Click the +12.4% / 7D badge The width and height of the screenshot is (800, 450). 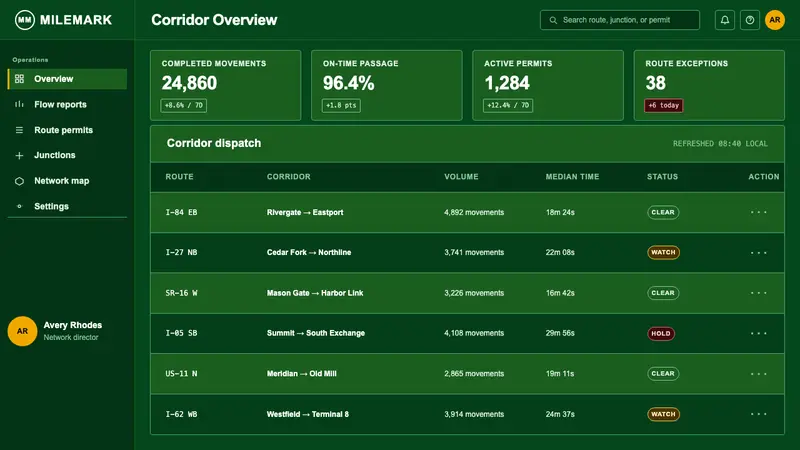point(508,106)
